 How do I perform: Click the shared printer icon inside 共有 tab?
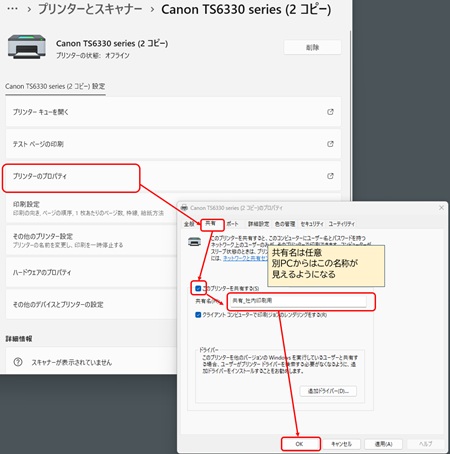(194, 242)
